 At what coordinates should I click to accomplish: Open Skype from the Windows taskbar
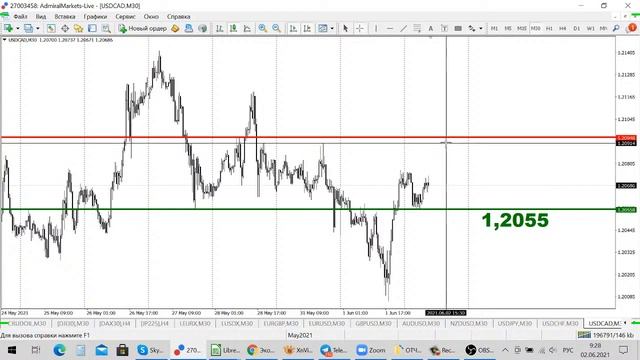click(150, 350)
